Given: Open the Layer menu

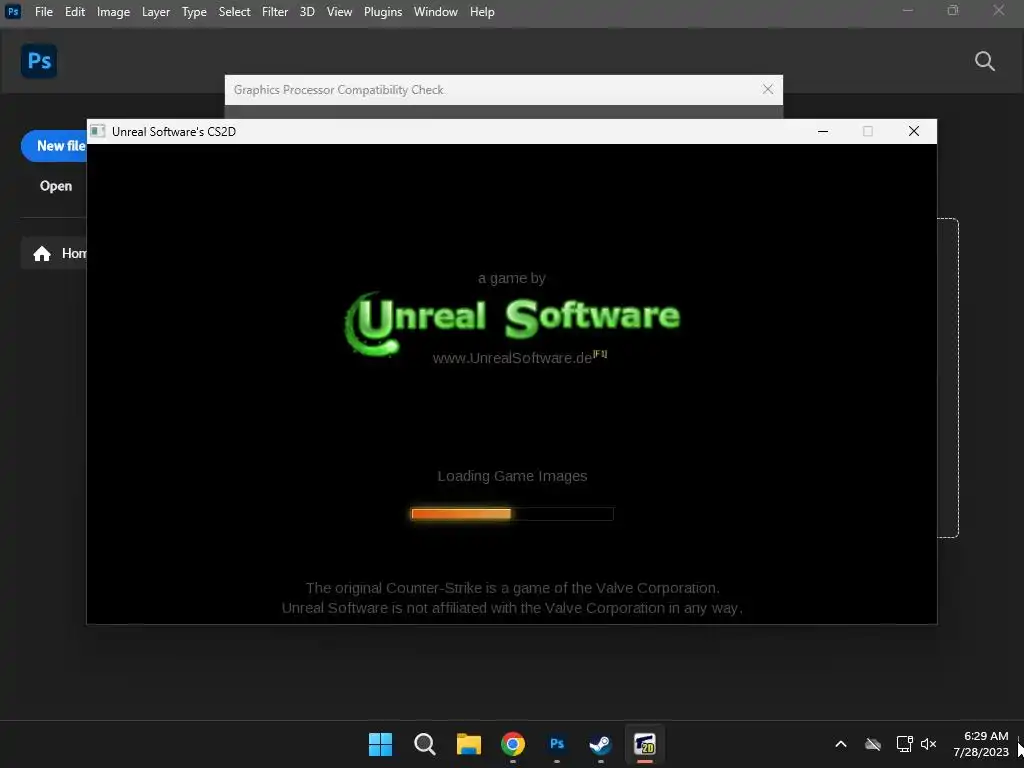Looking at the screenshot, I should 155,12.
